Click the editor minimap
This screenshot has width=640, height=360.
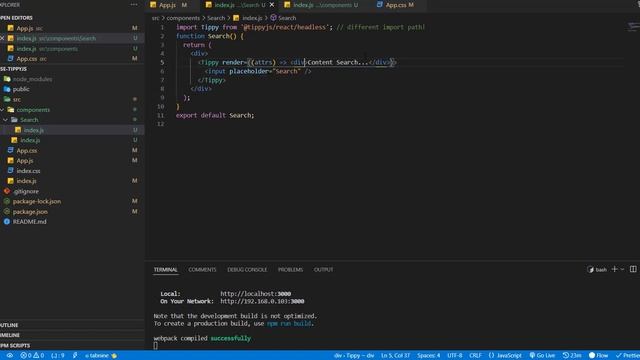(x=633, y=27)
